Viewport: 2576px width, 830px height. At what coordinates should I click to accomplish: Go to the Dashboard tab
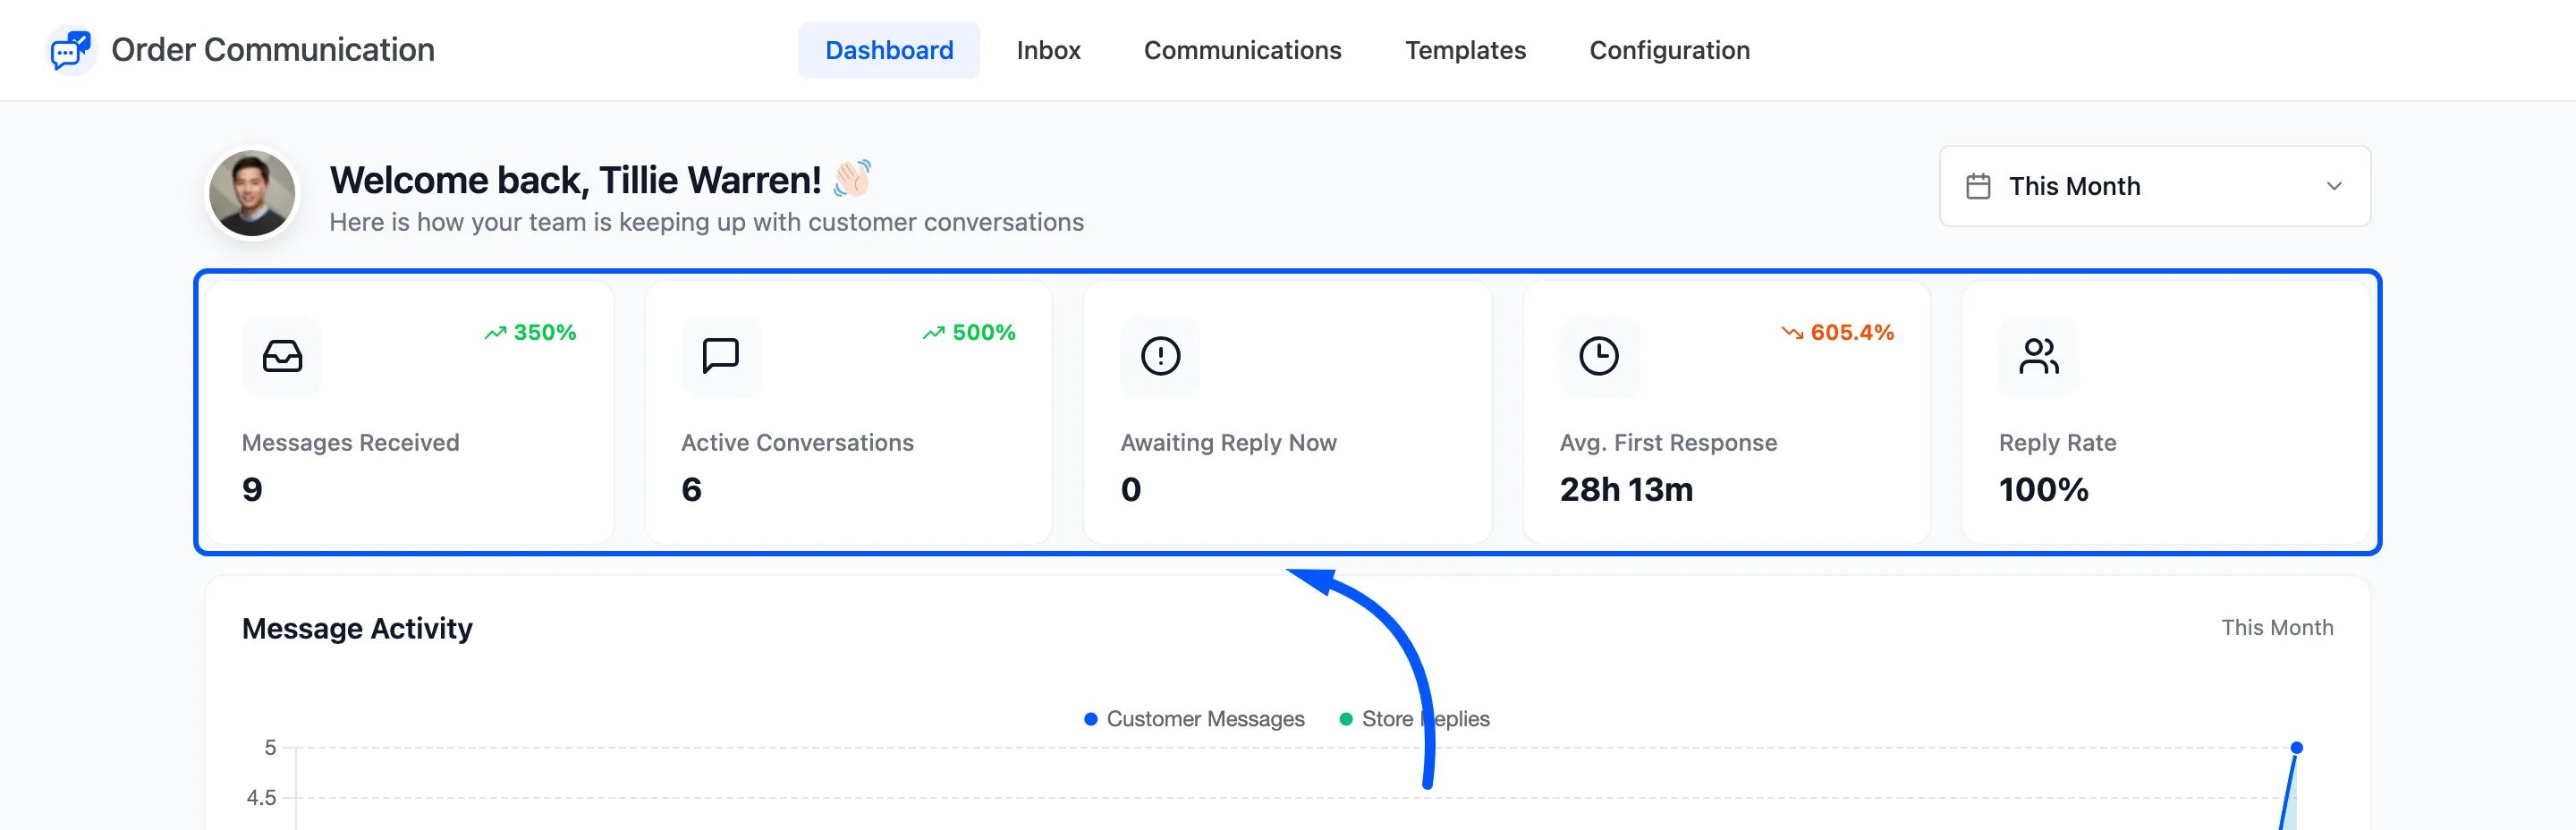889,50
